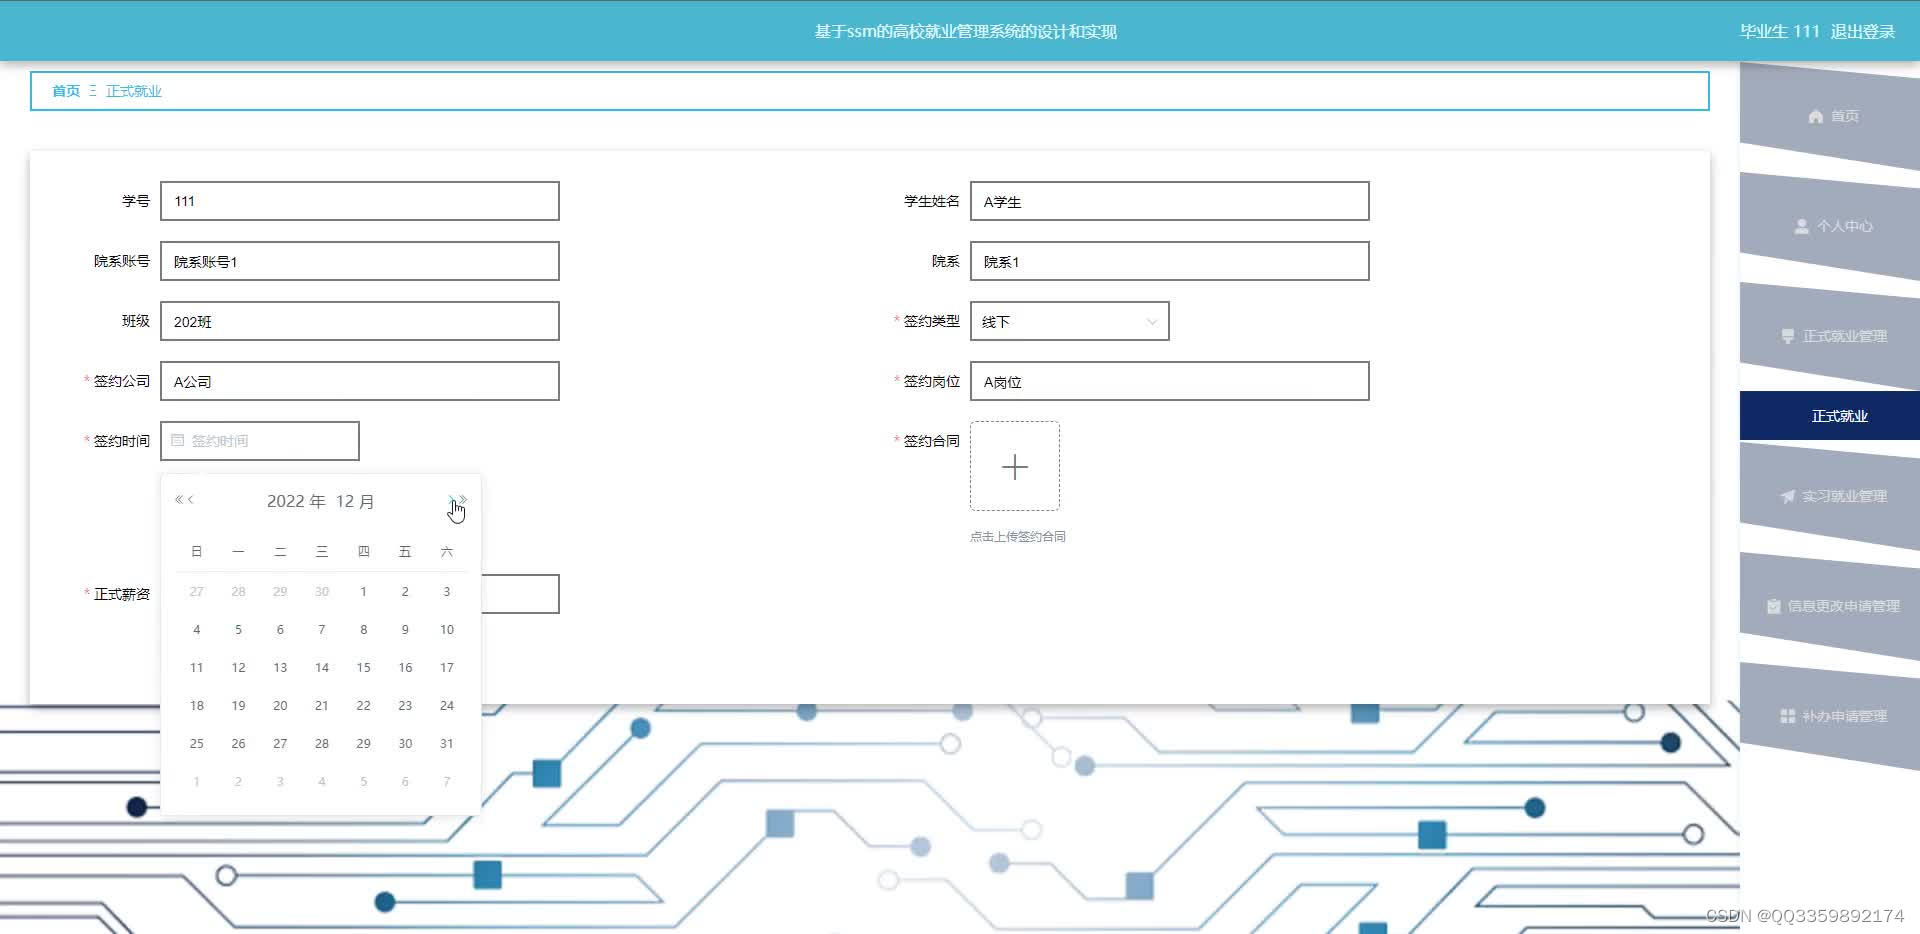This screenshot has width=1920, height=934.
Task: Click 退出登录 to log out
Action: 1863,31
